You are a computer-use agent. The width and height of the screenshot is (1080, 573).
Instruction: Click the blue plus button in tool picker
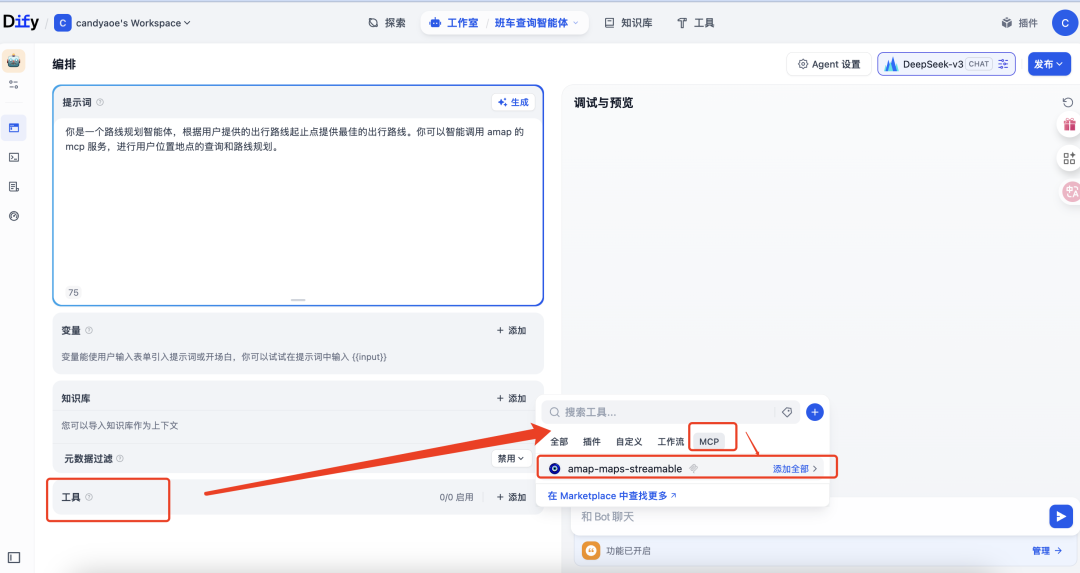(815, 412)
